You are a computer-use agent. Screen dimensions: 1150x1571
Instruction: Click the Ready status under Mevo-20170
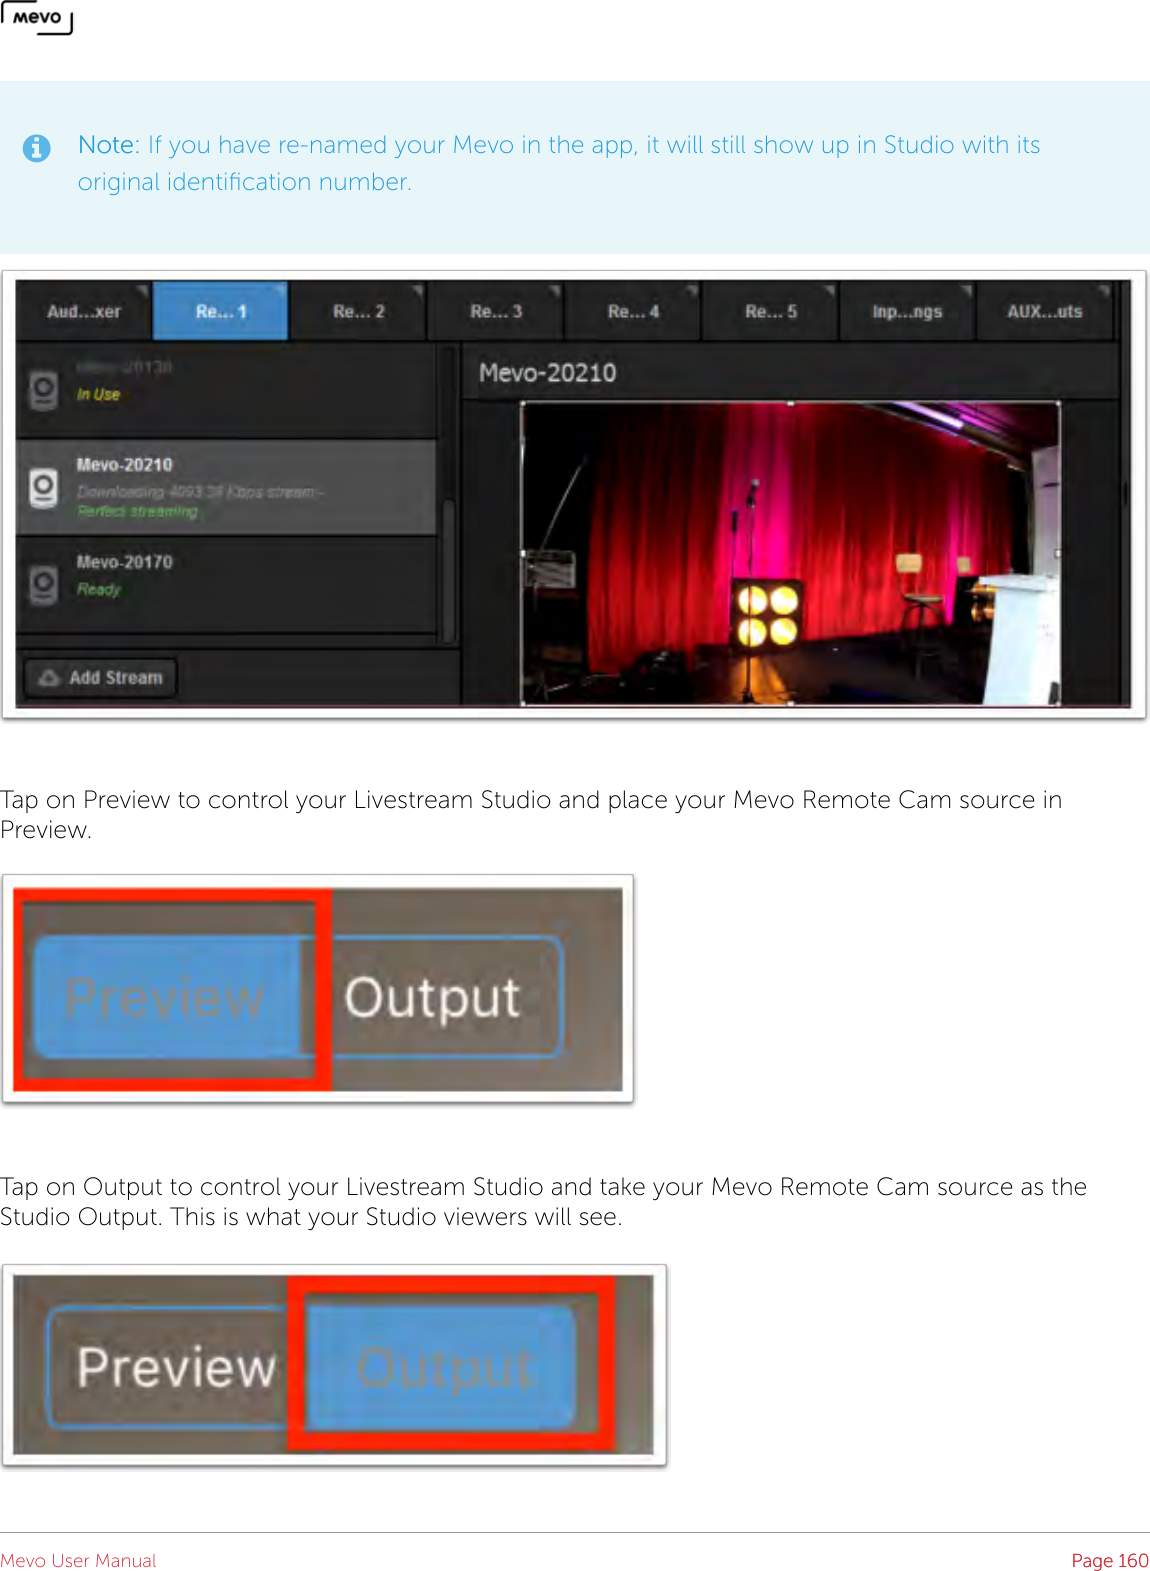98,589
